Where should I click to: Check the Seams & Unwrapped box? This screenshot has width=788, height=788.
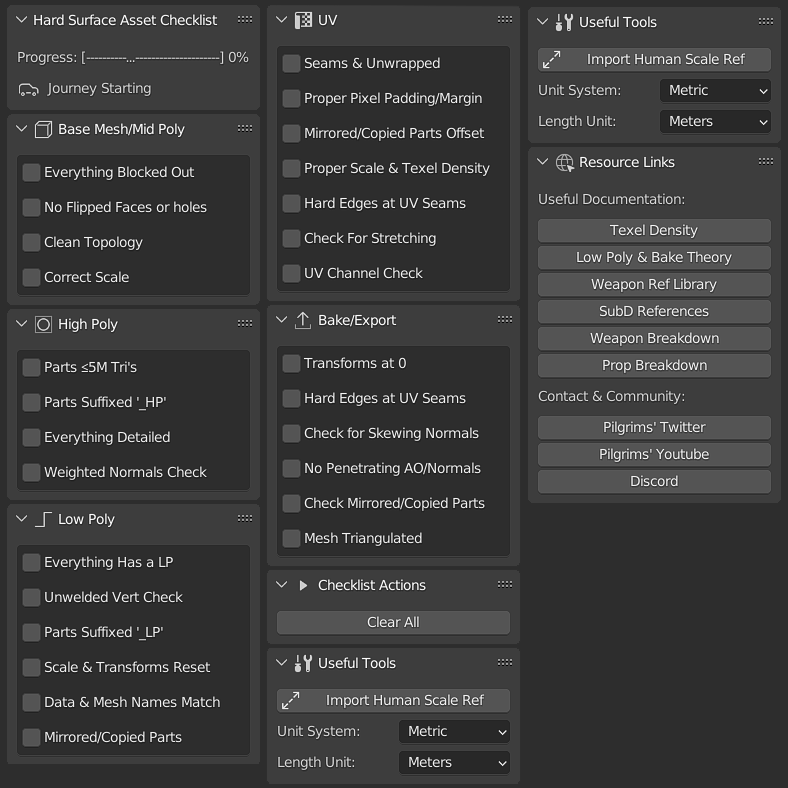coord(291,63)
